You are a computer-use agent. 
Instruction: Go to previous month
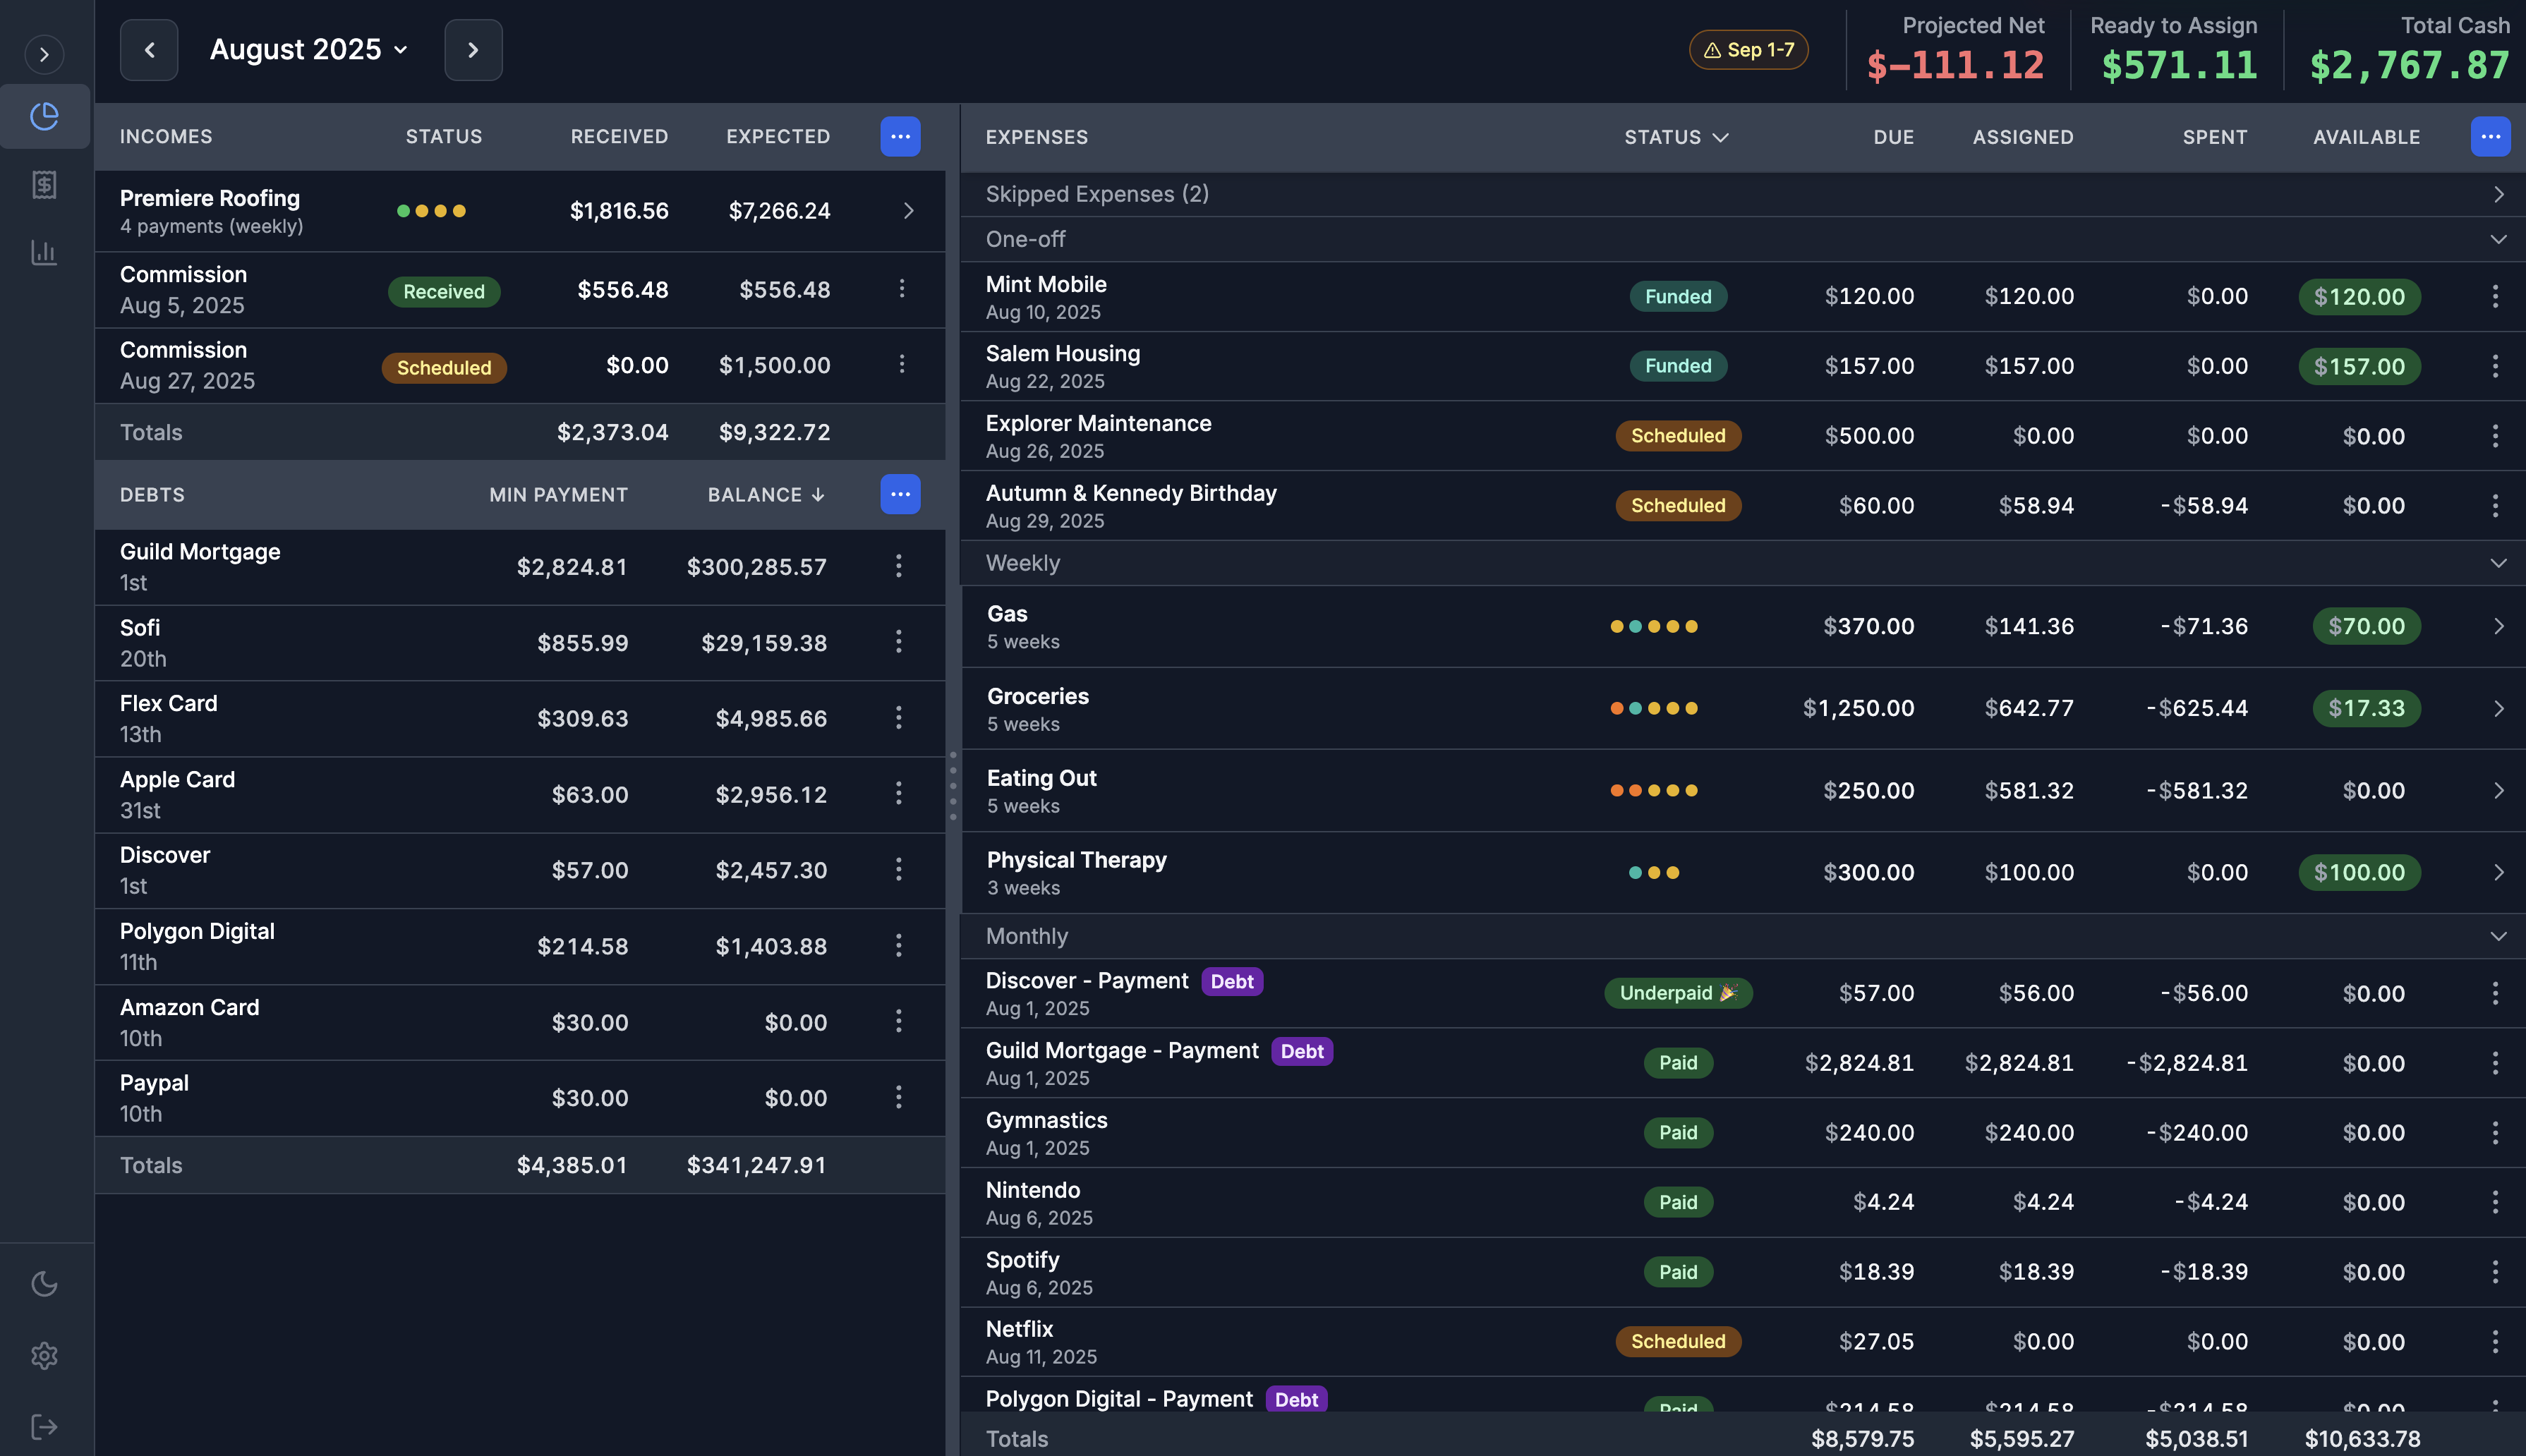pyautogui.click(x=149, y=50)
